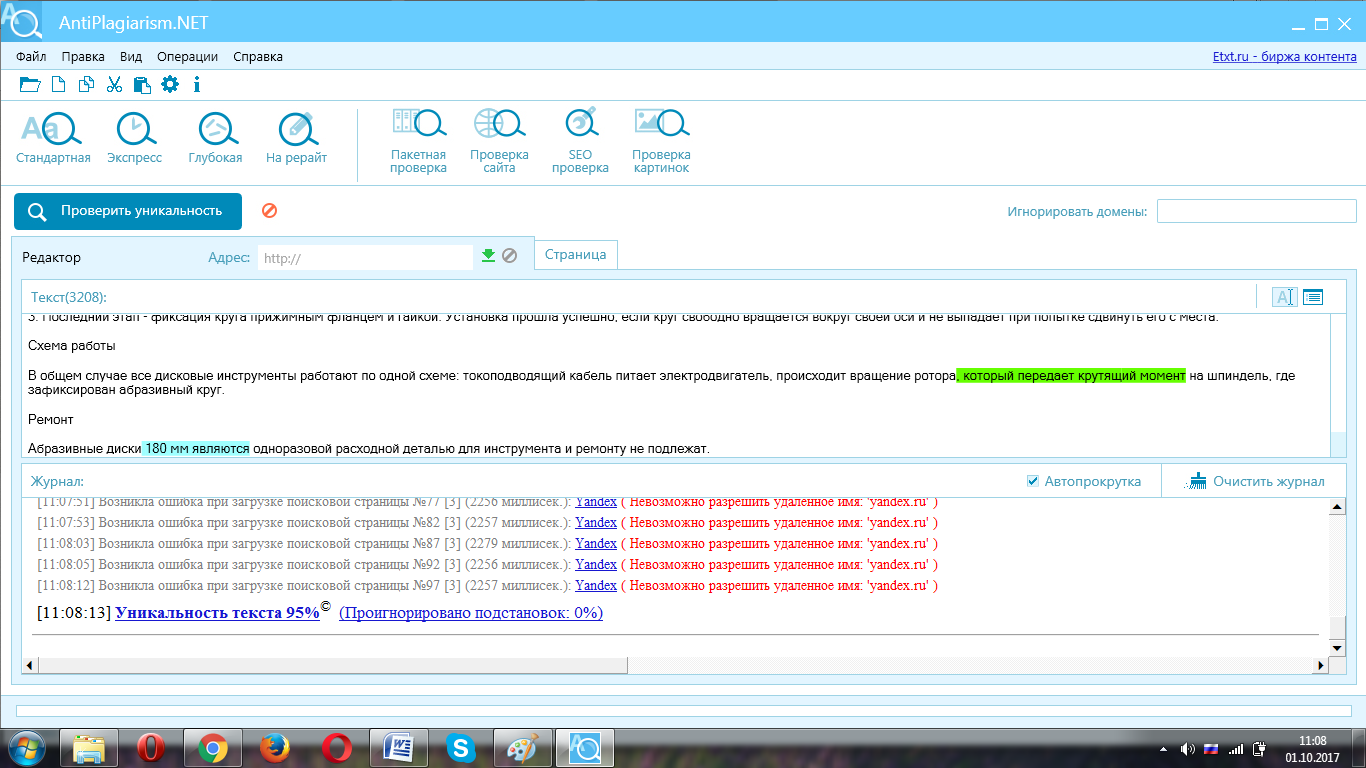This screenshot has height=768, width=1366.
Task: Open Google Chrome from taskbar
Action: tap(212, 748)
